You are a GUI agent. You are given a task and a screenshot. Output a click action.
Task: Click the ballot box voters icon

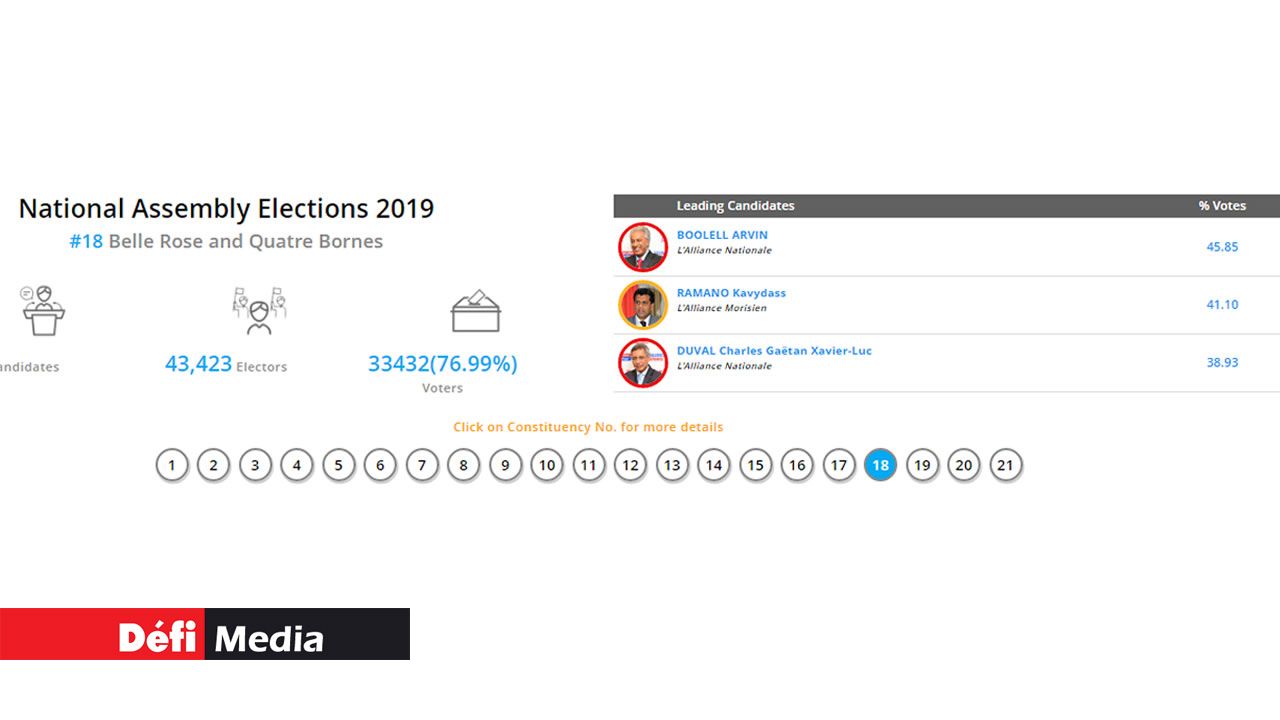click(x=475, y=312)
